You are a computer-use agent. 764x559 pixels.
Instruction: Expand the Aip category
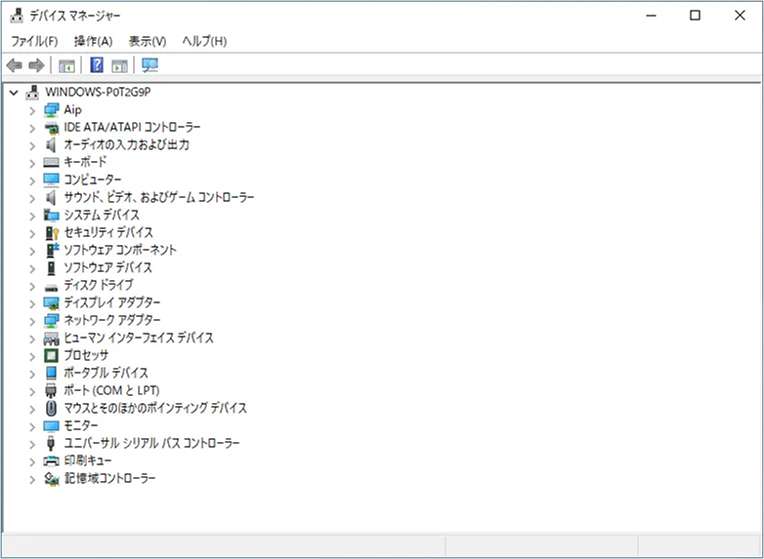[x=32, y=111]
